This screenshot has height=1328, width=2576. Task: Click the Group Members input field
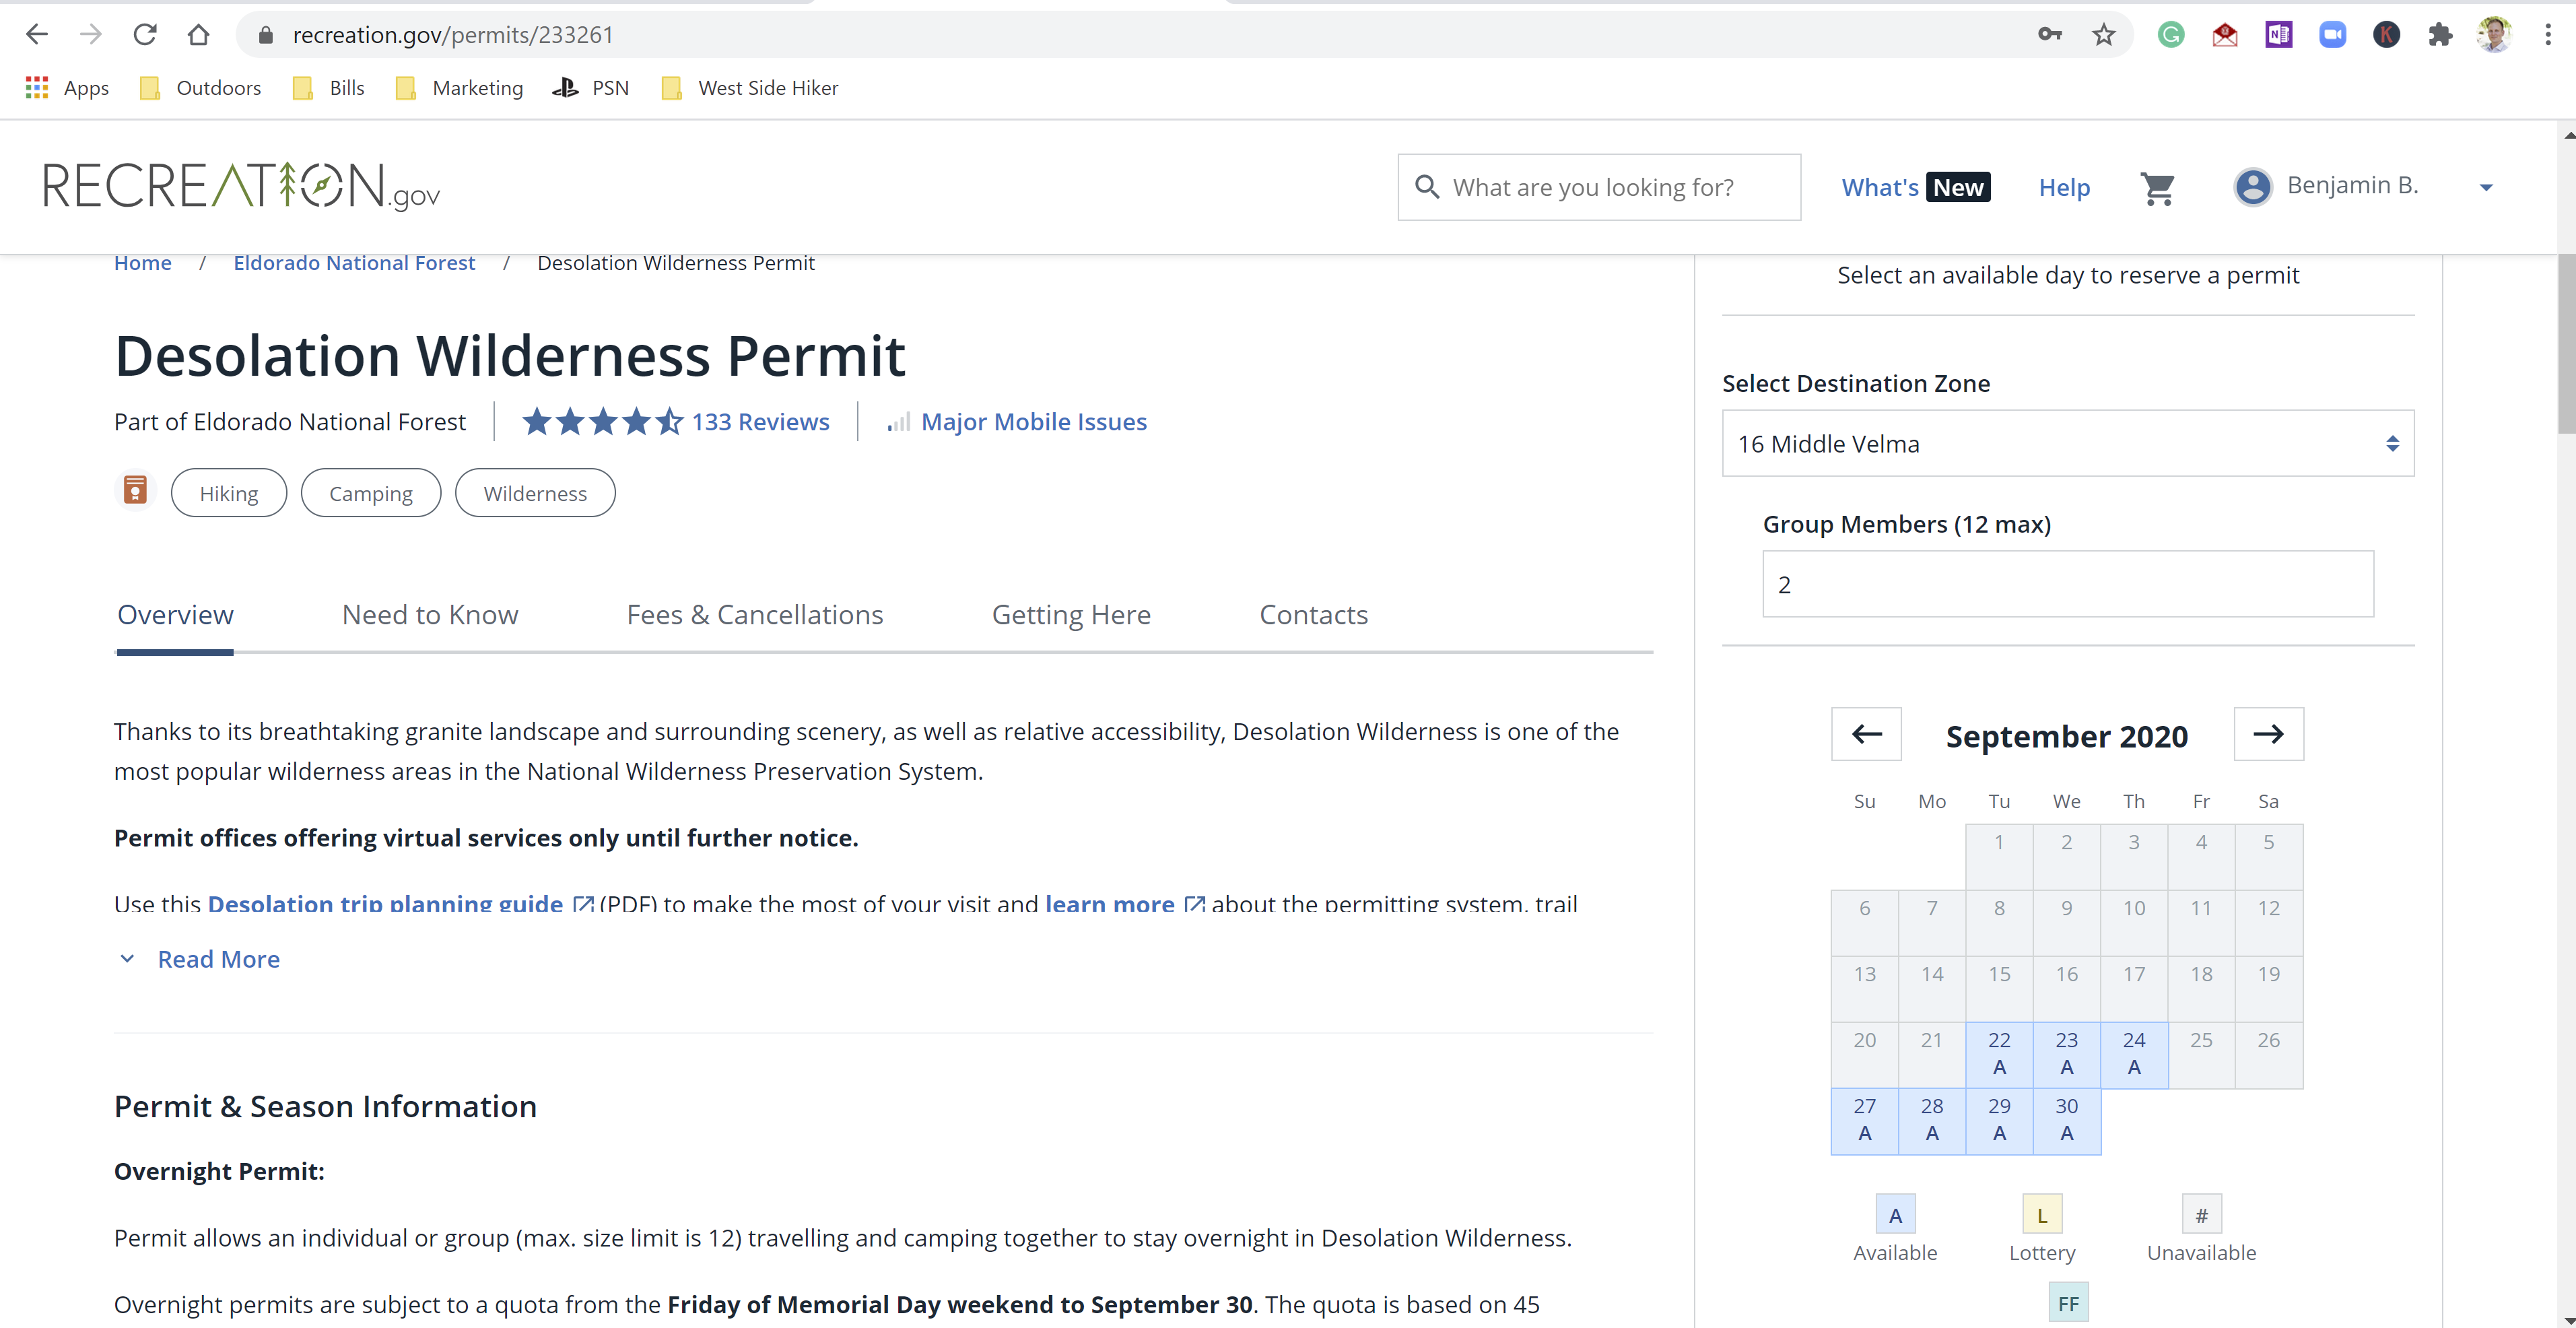tap(2067, 584)
